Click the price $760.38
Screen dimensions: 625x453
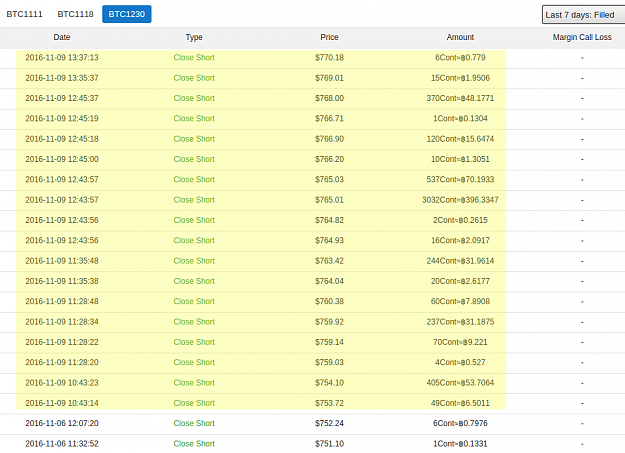pyautogui.click(x=329, y=301)
